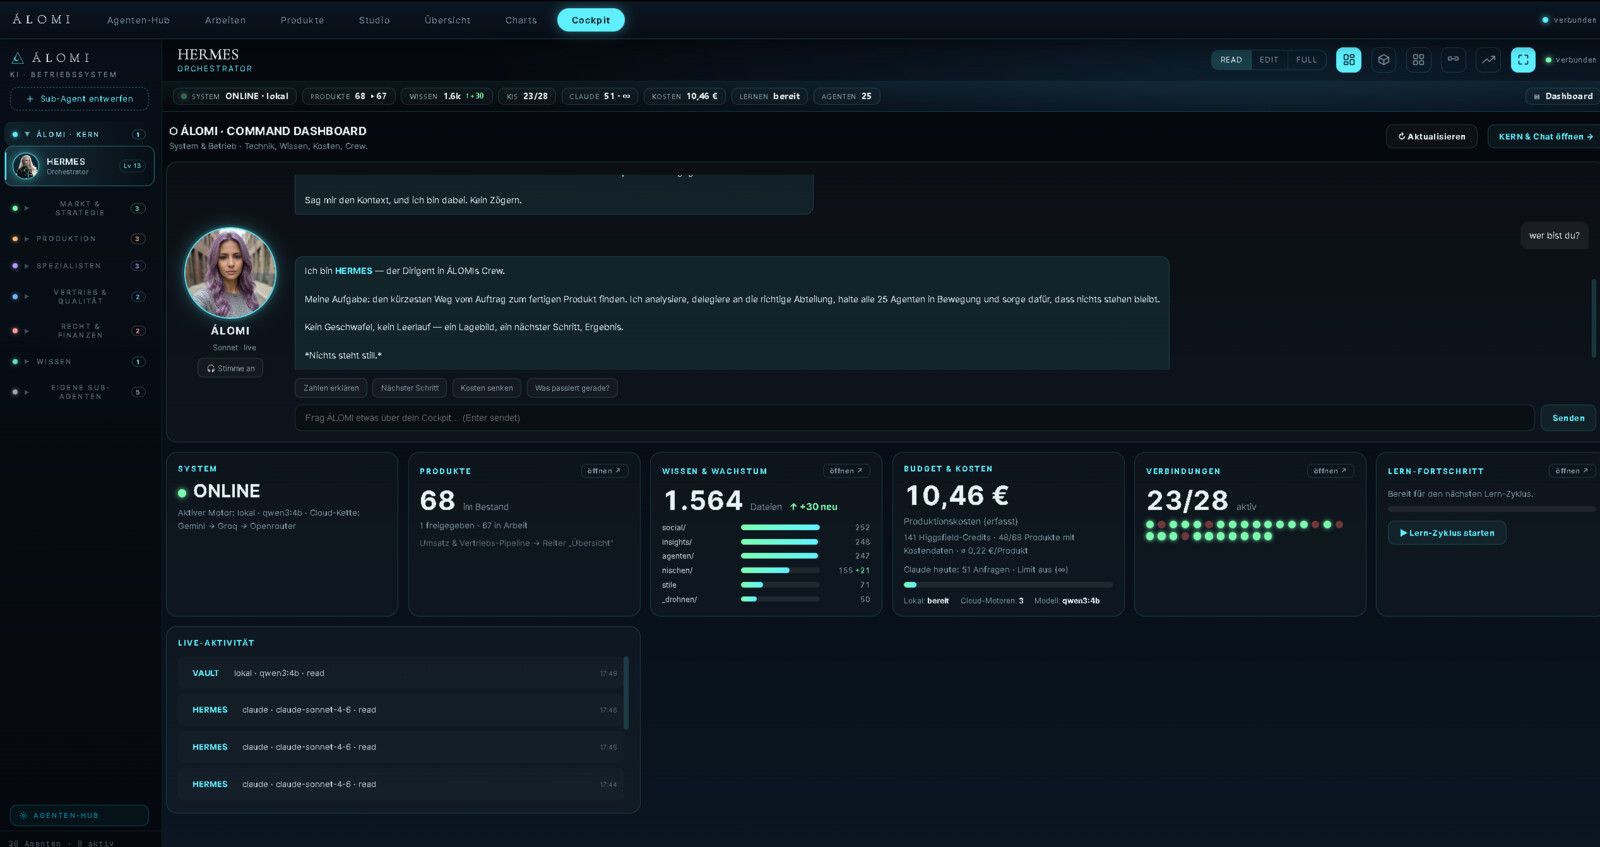
Task: Click the chain link icon in header
Action: pos(1453,60)
